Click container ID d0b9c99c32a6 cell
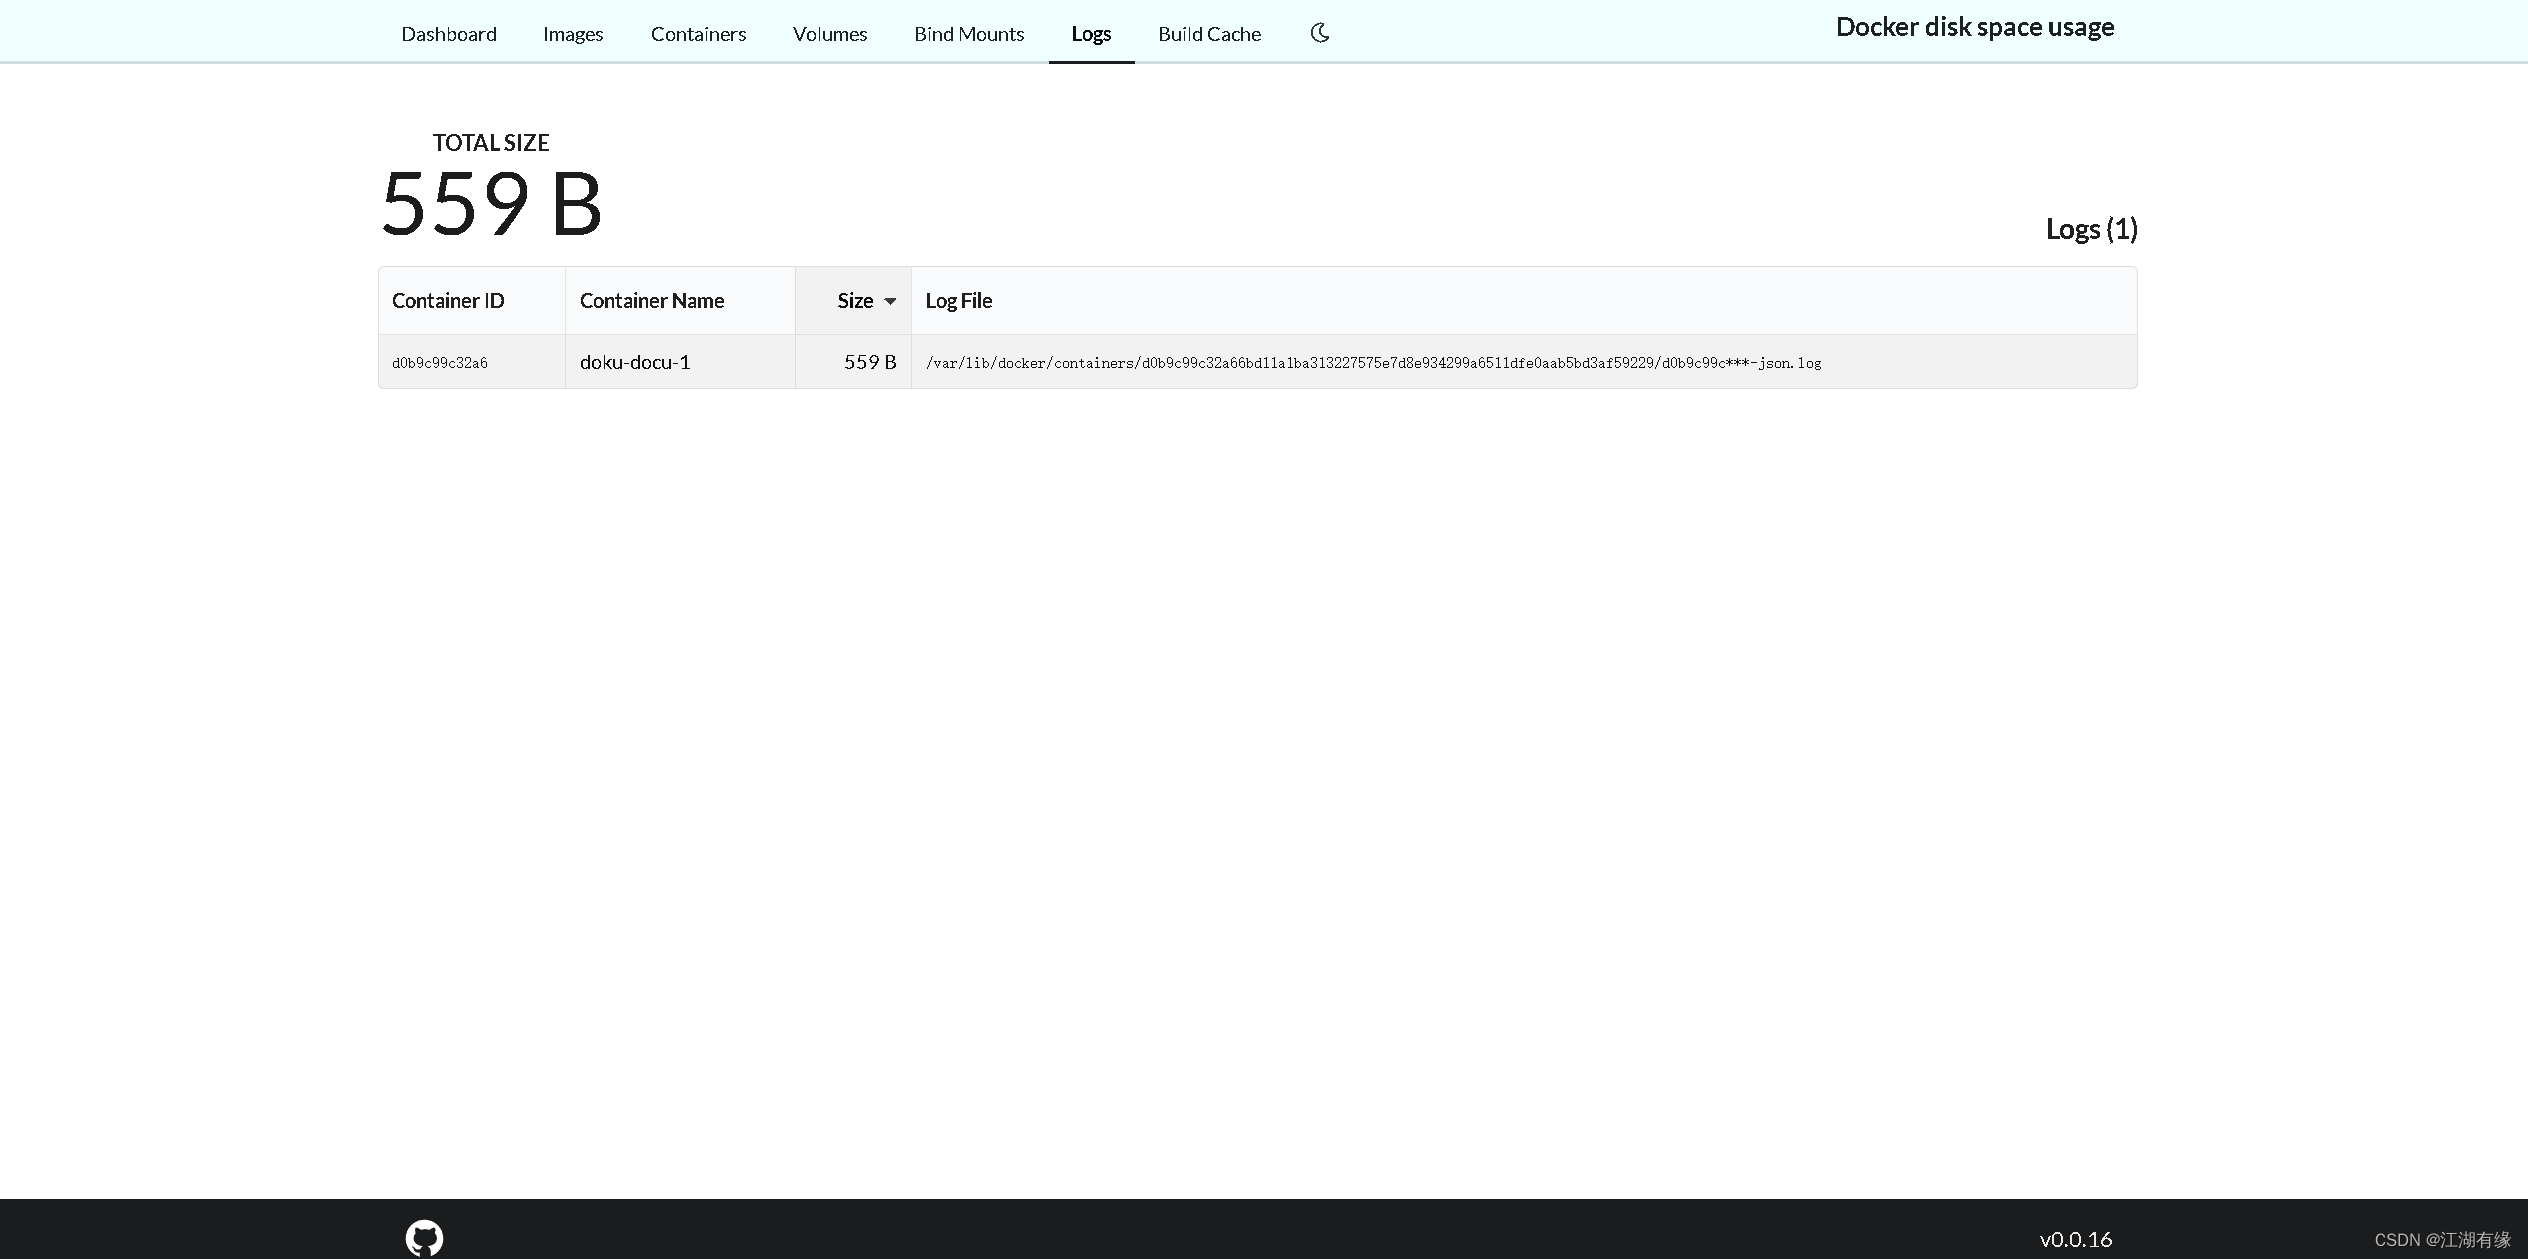The width and height of the screenshot is (2528, 1259). [440, 363]
